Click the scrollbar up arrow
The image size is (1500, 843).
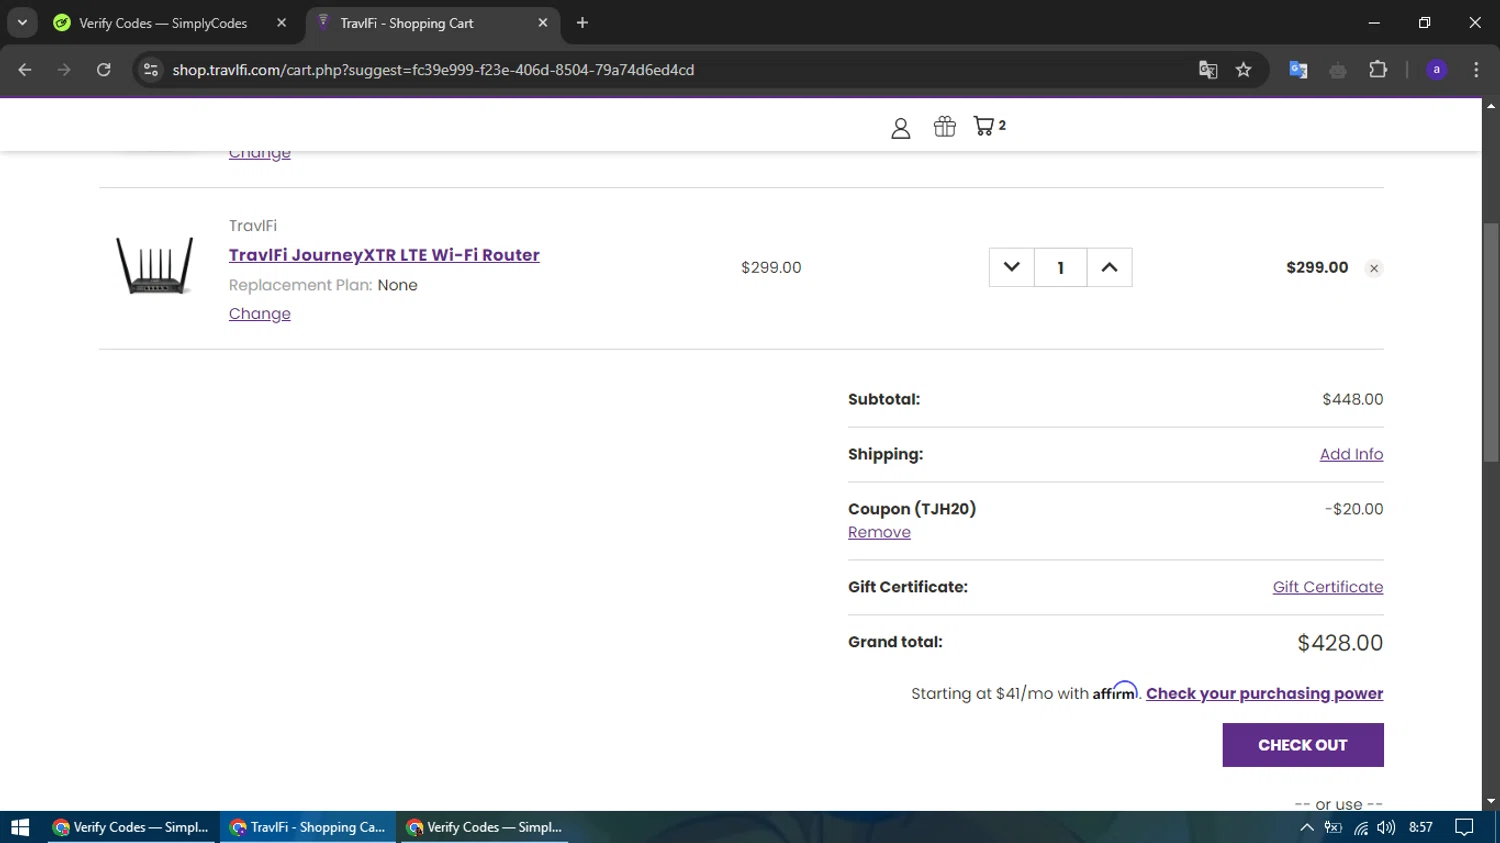pos(1491,105)
